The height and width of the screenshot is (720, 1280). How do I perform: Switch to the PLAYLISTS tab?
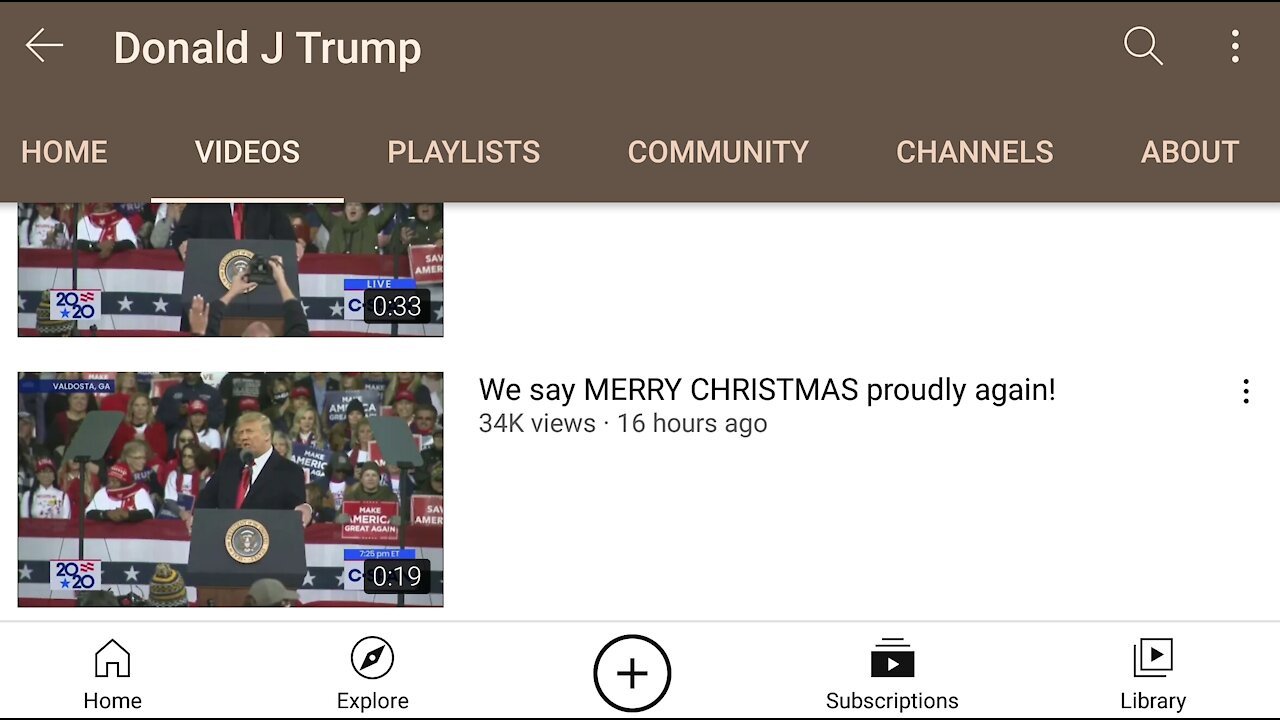[463, 152]
